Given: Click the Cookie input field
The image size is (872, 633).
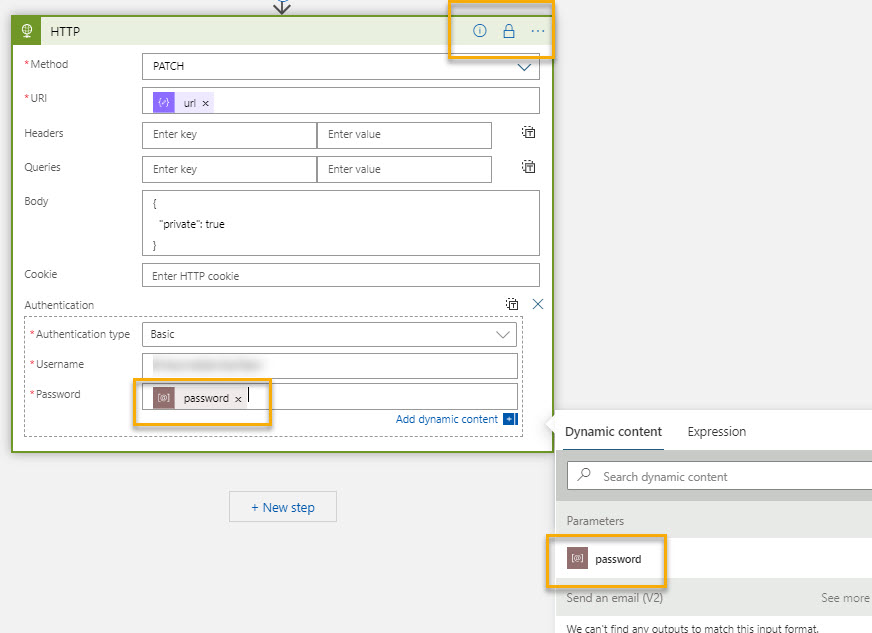Looking at the screenshot, I should [x=341, y=275].
